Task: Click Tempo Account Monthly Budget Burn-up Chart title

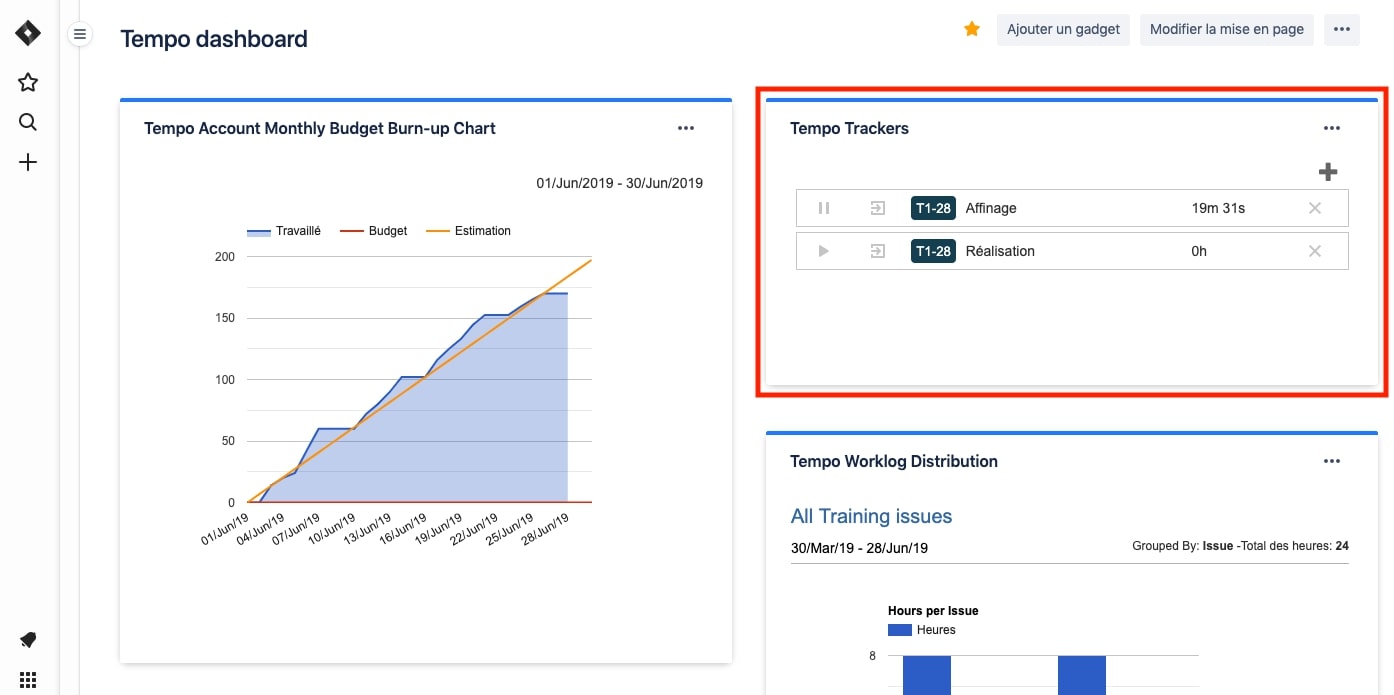Action: click(320, 128)
